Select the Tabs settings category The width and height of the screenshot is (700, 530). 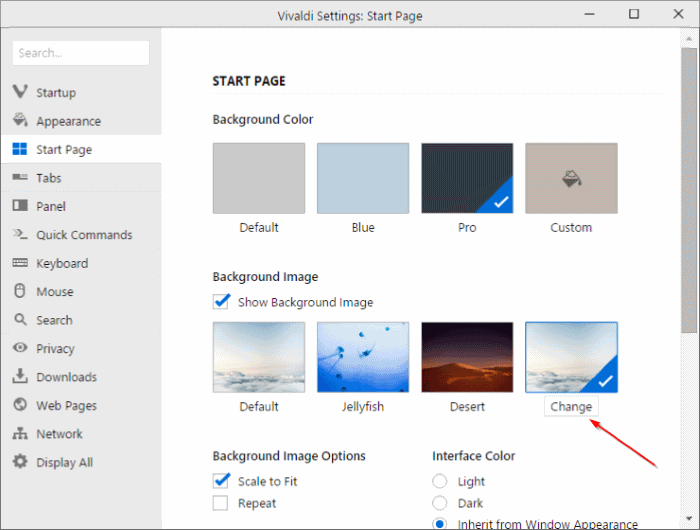pyautogui.click(x=49, y=178)
